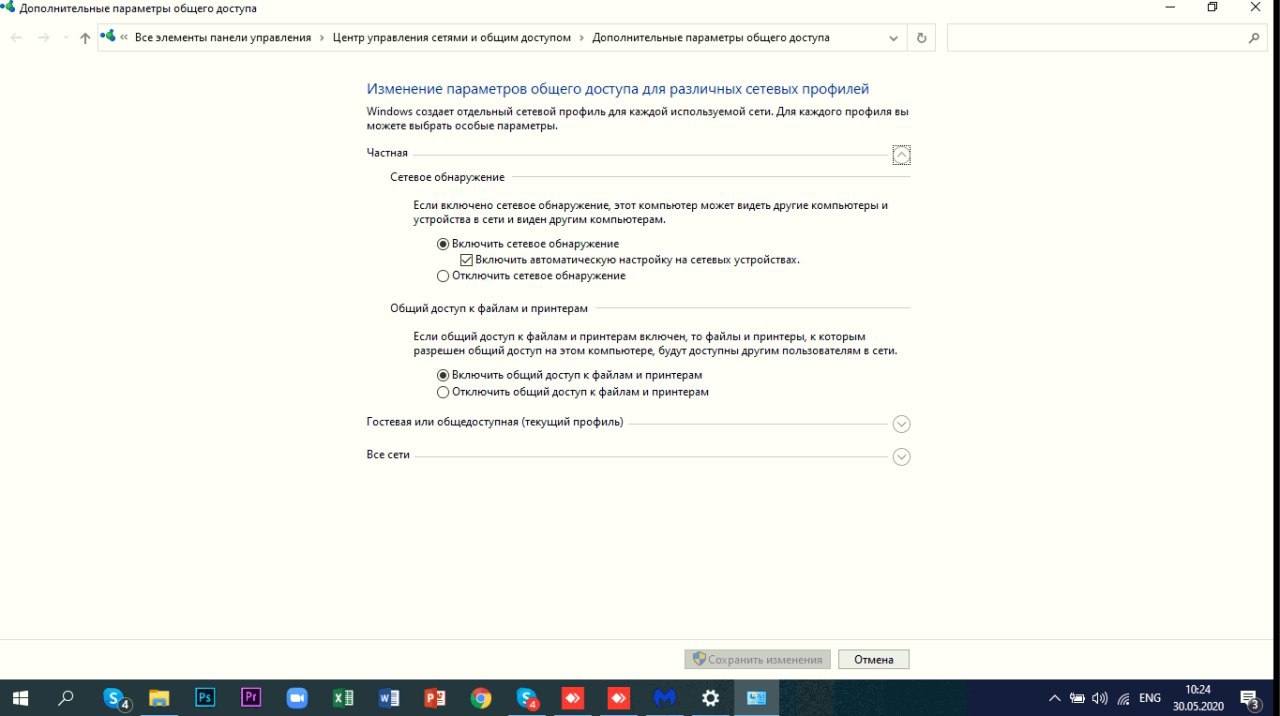Image resolution: width=1280 pixels, height=716 pixels.
Task: Click the Отмена button
Action: tap(874, 660)
